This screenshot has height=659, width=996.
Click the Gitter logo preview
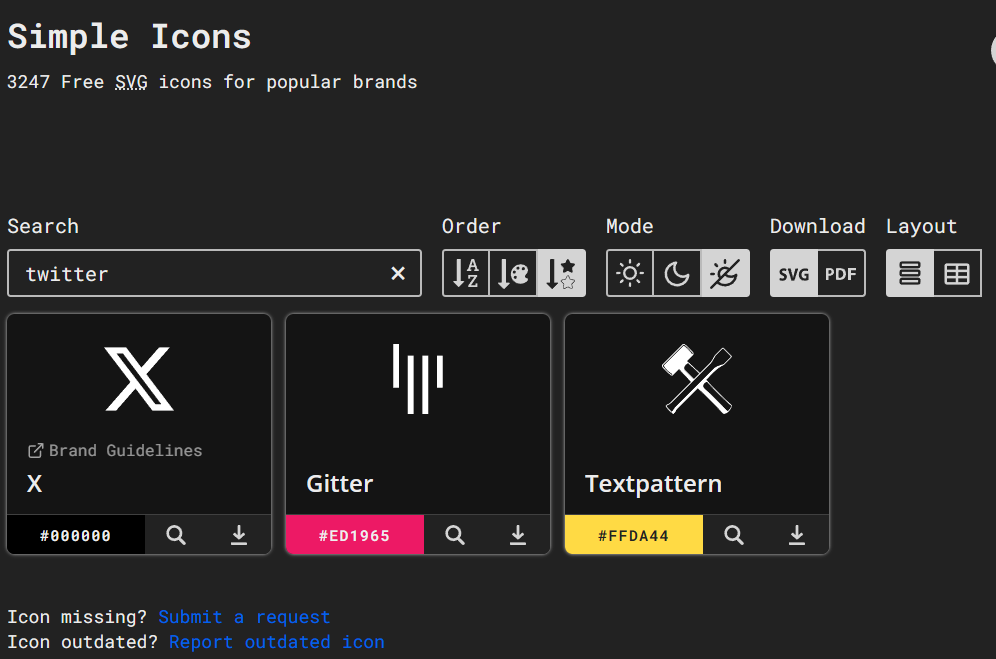click(x=418, y=379)
